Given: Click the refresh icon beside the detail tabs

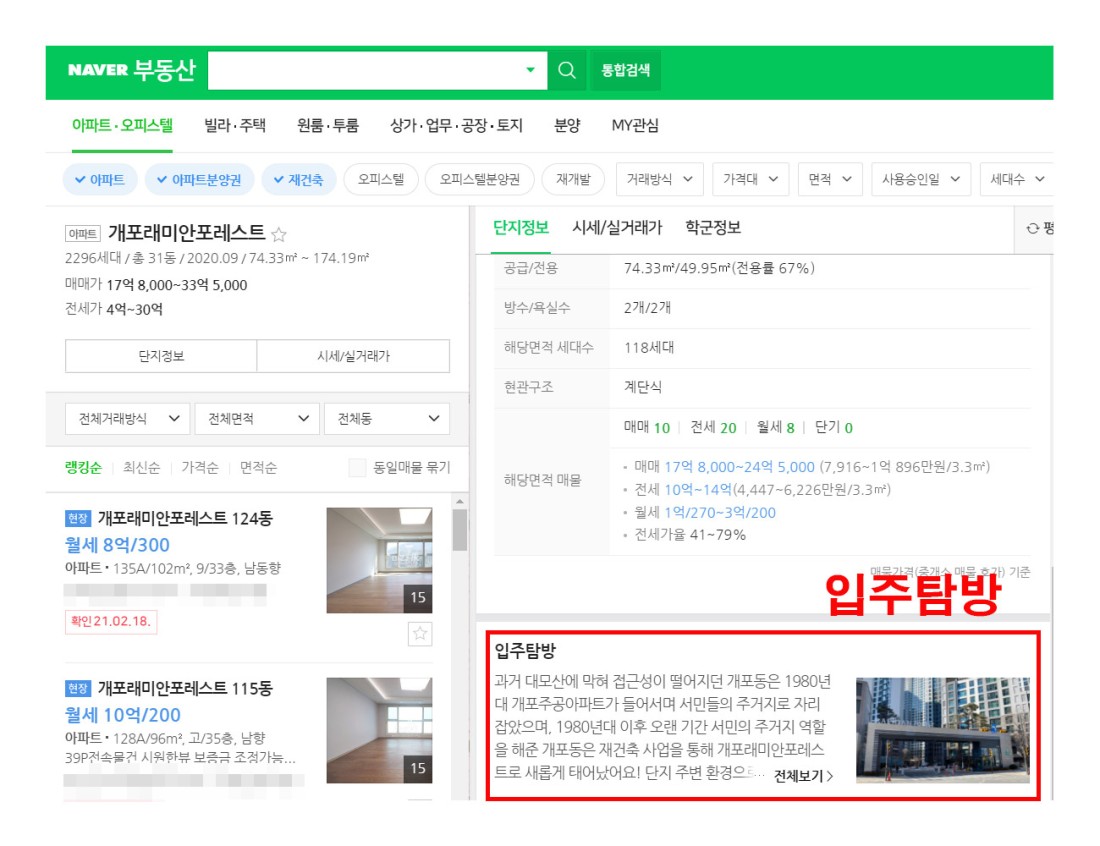Looking at the screenshot, I should point(1033,228).
